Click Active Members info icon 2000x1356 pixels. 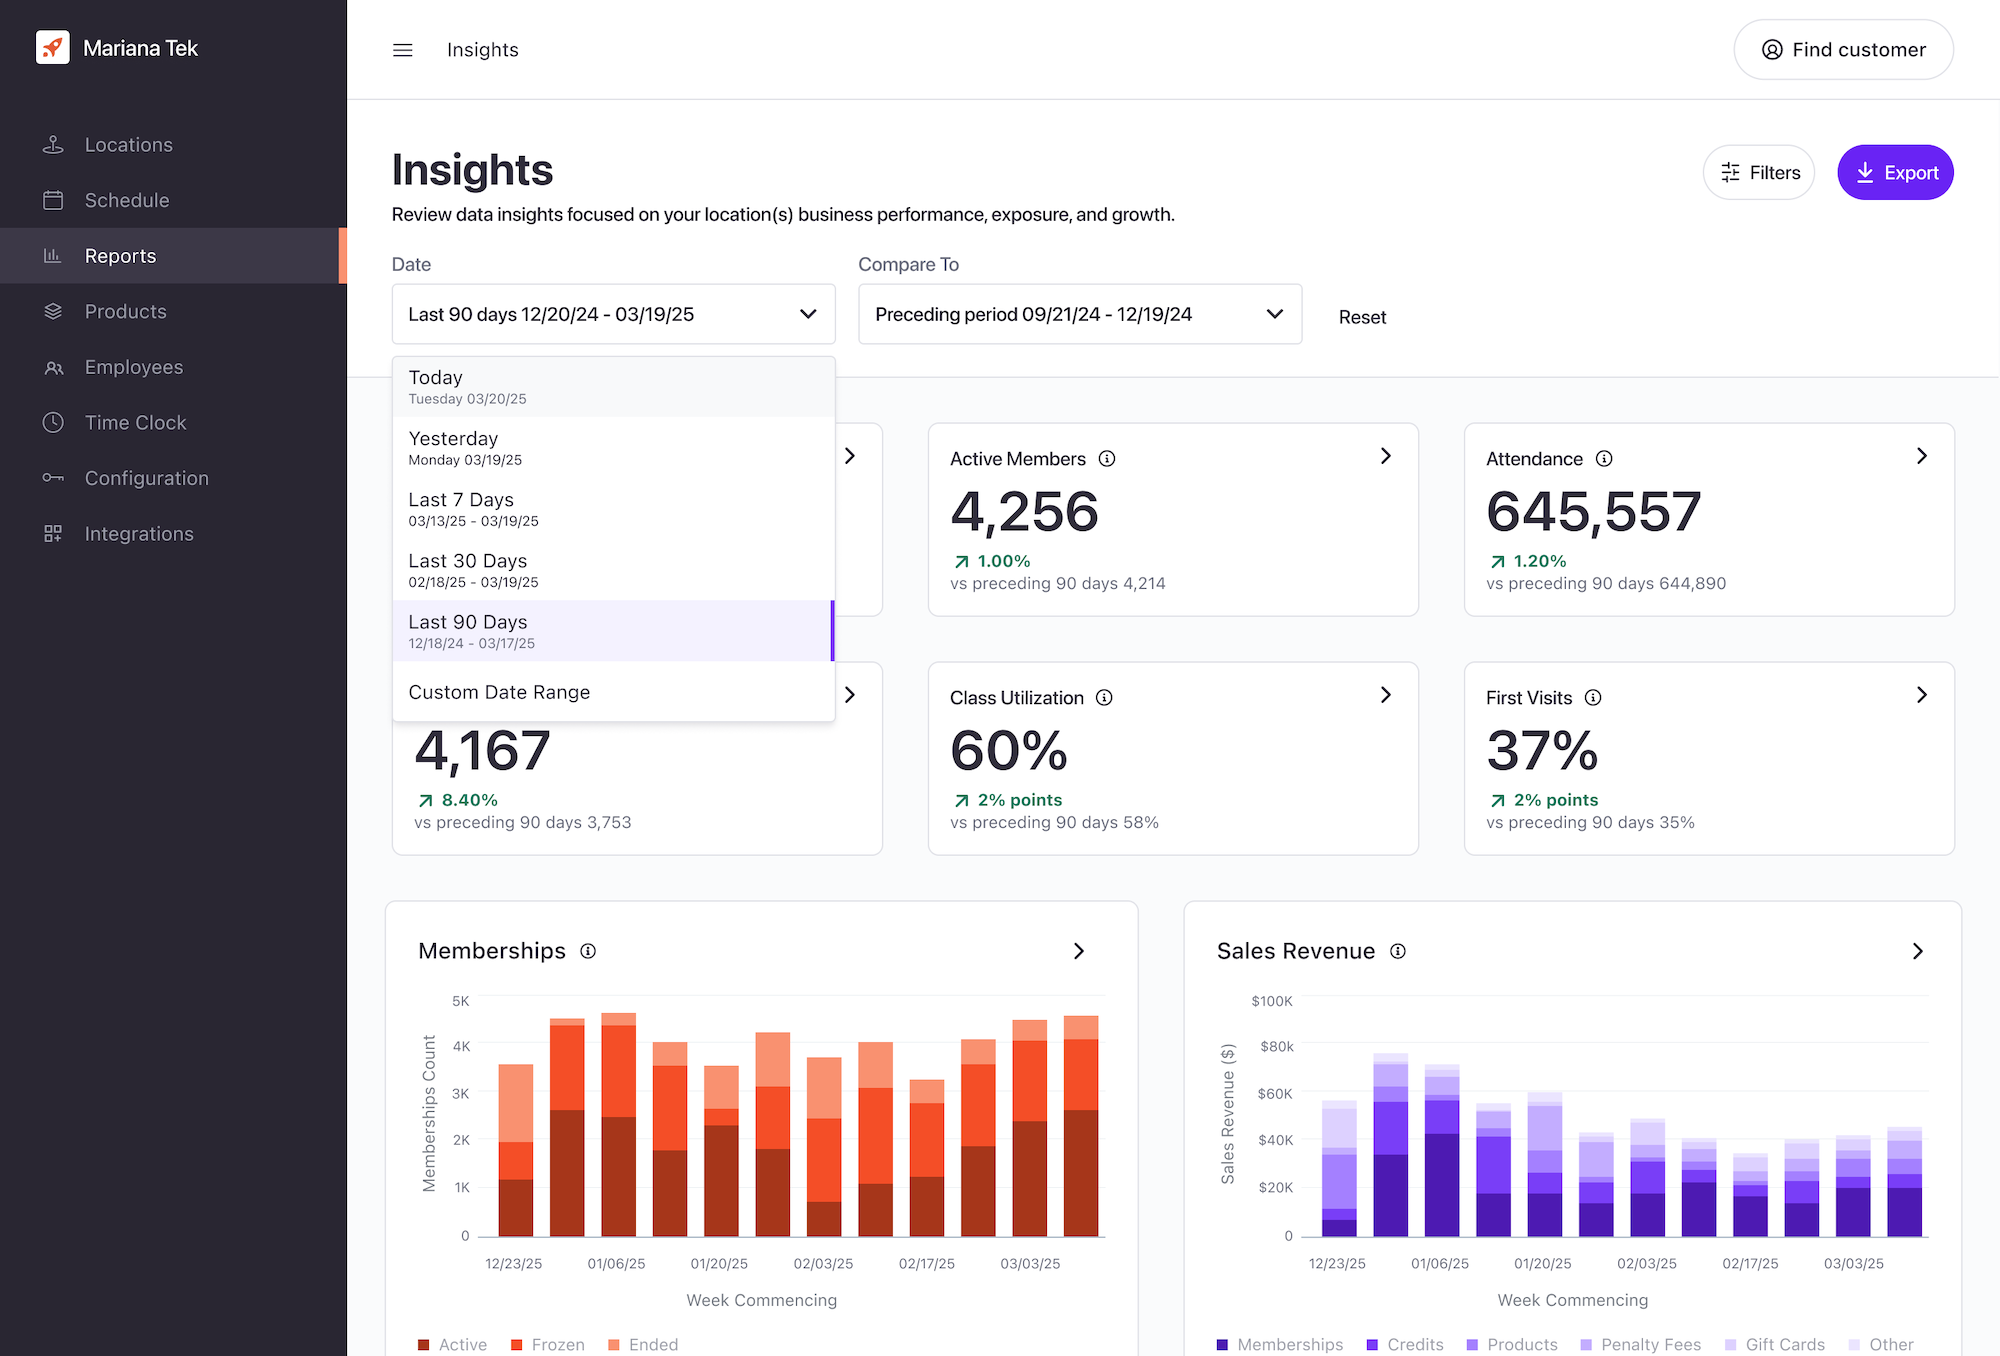point(1107,459)
